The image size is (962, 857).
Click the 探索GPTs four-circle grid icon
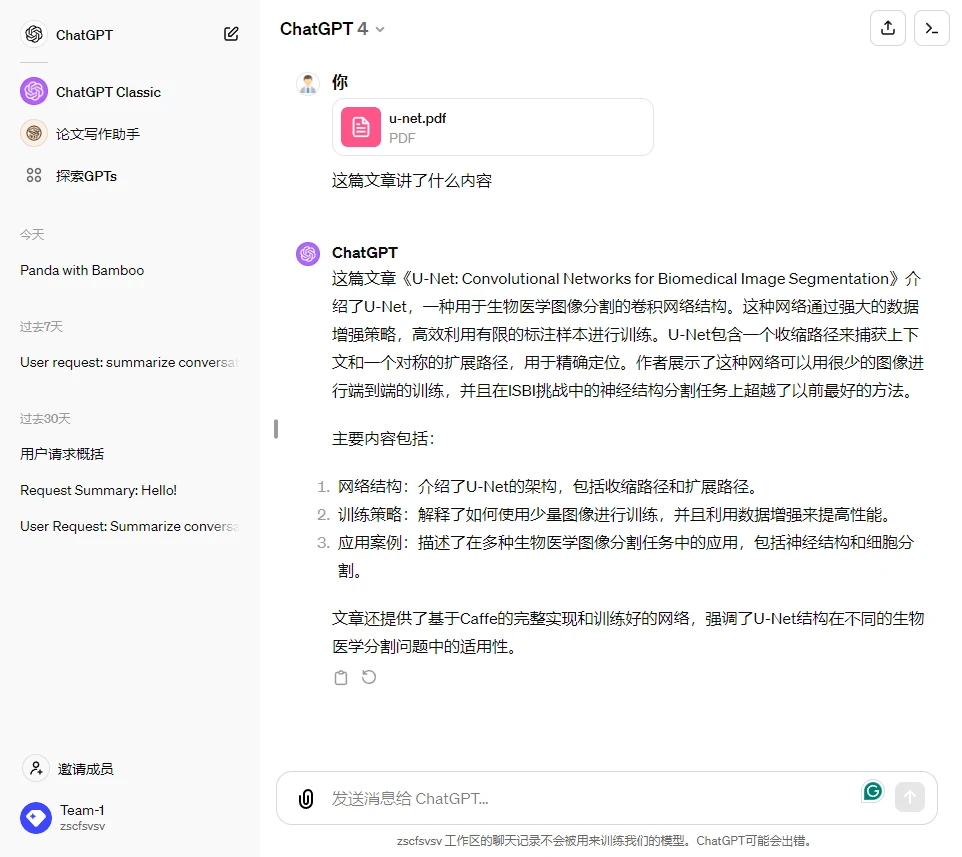(x=34, y=175)
